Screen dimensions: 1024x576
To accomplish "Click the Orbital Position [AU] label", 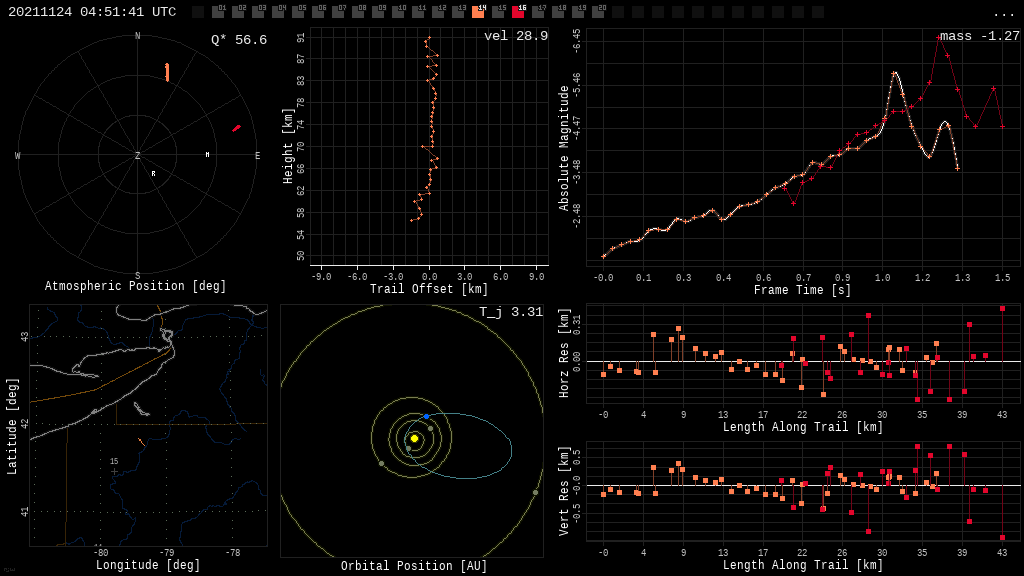I will [414, 566].
